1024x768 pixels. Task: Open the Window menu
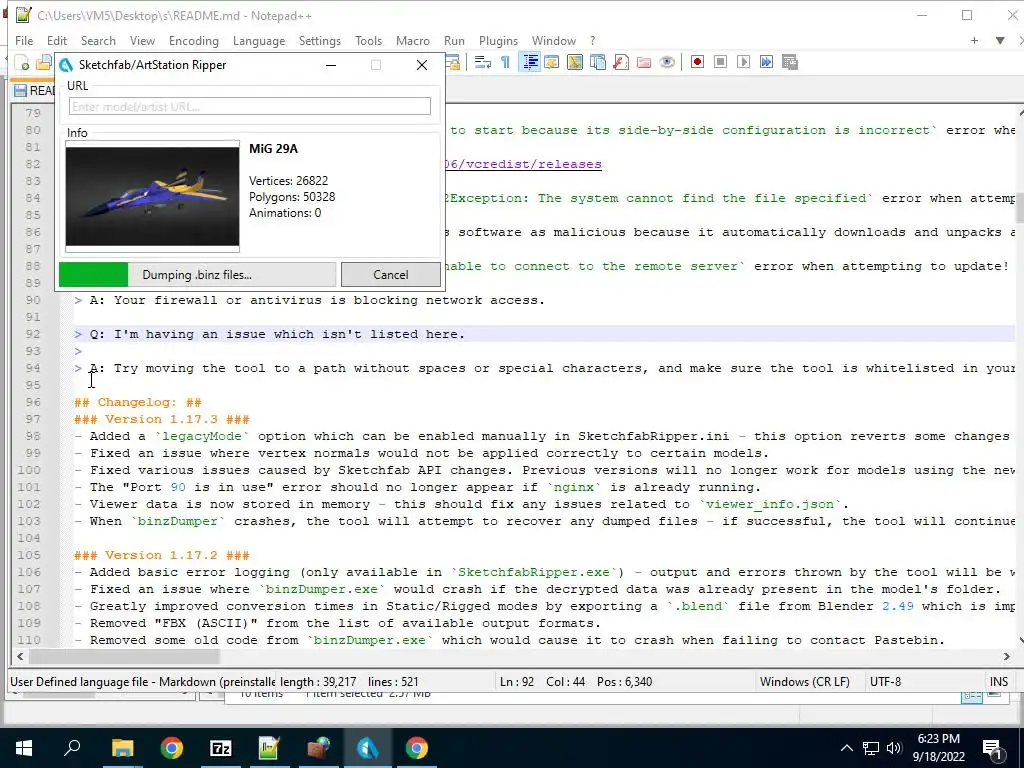click(x=553, y=40)
